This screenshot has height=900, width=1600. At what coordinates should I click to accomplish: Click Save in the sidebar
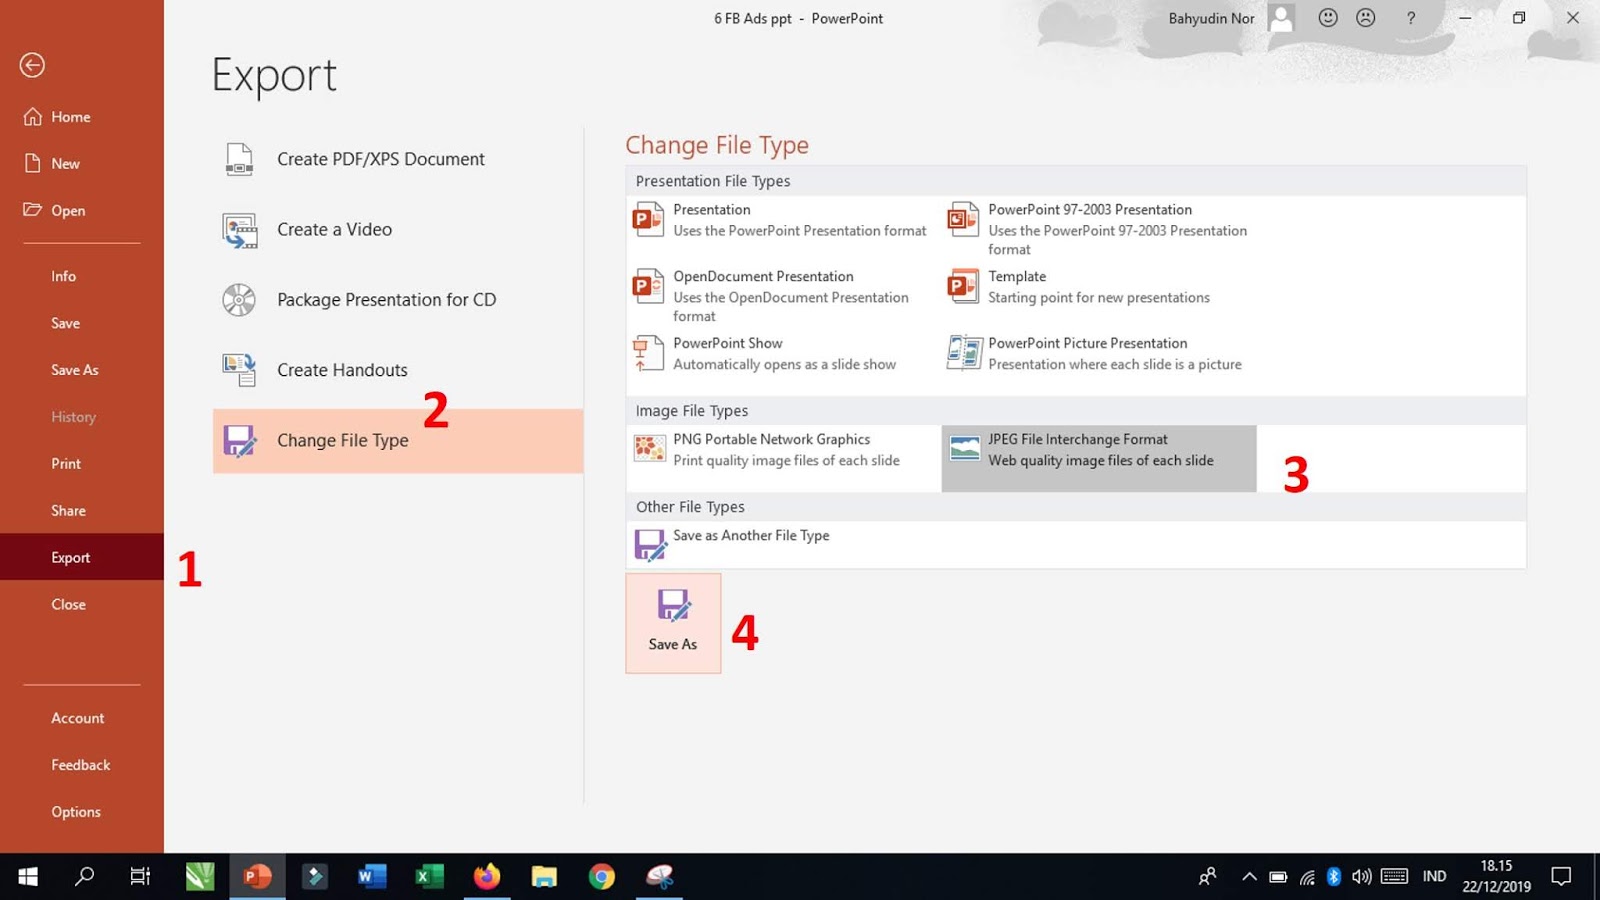coord(82,323)
